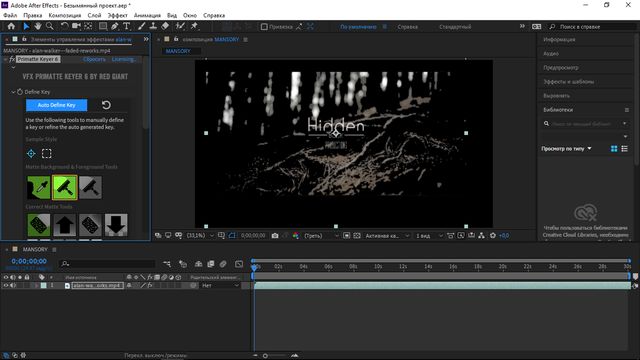Select the Clone Stamp tool
Image resolution: width=640 pixels, height=360 pixels.
(x=153, y=26)
